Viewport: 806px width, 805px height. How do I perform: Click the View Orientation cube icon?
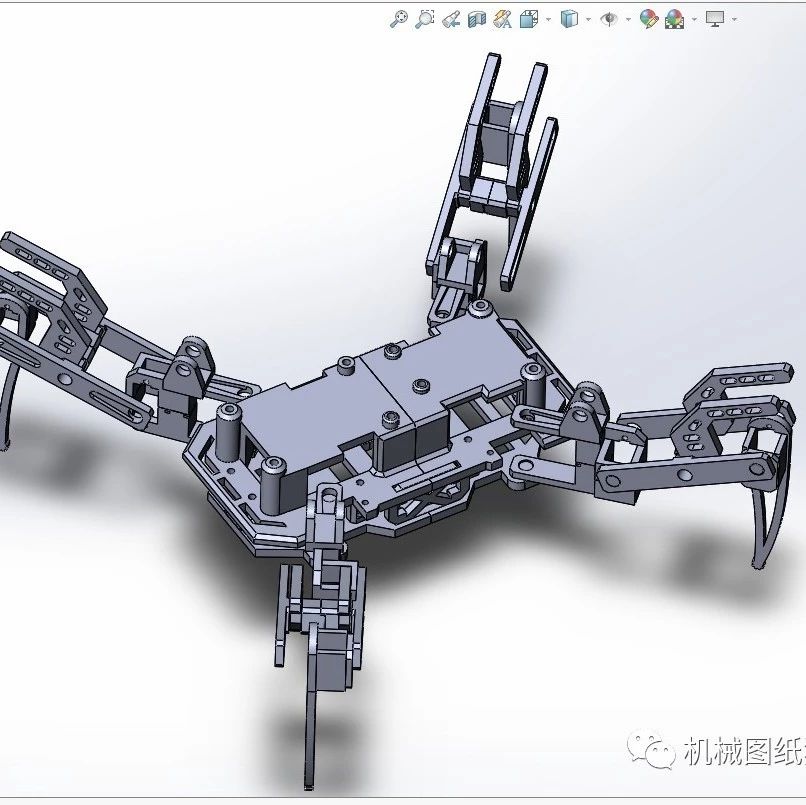tap(528, 19)
